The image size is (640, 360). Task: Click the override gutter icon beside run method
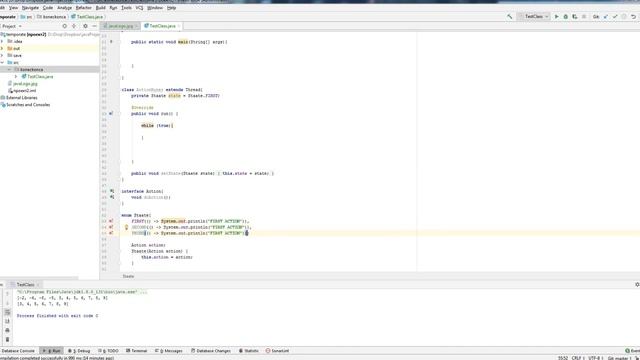(x=111, y=113)
